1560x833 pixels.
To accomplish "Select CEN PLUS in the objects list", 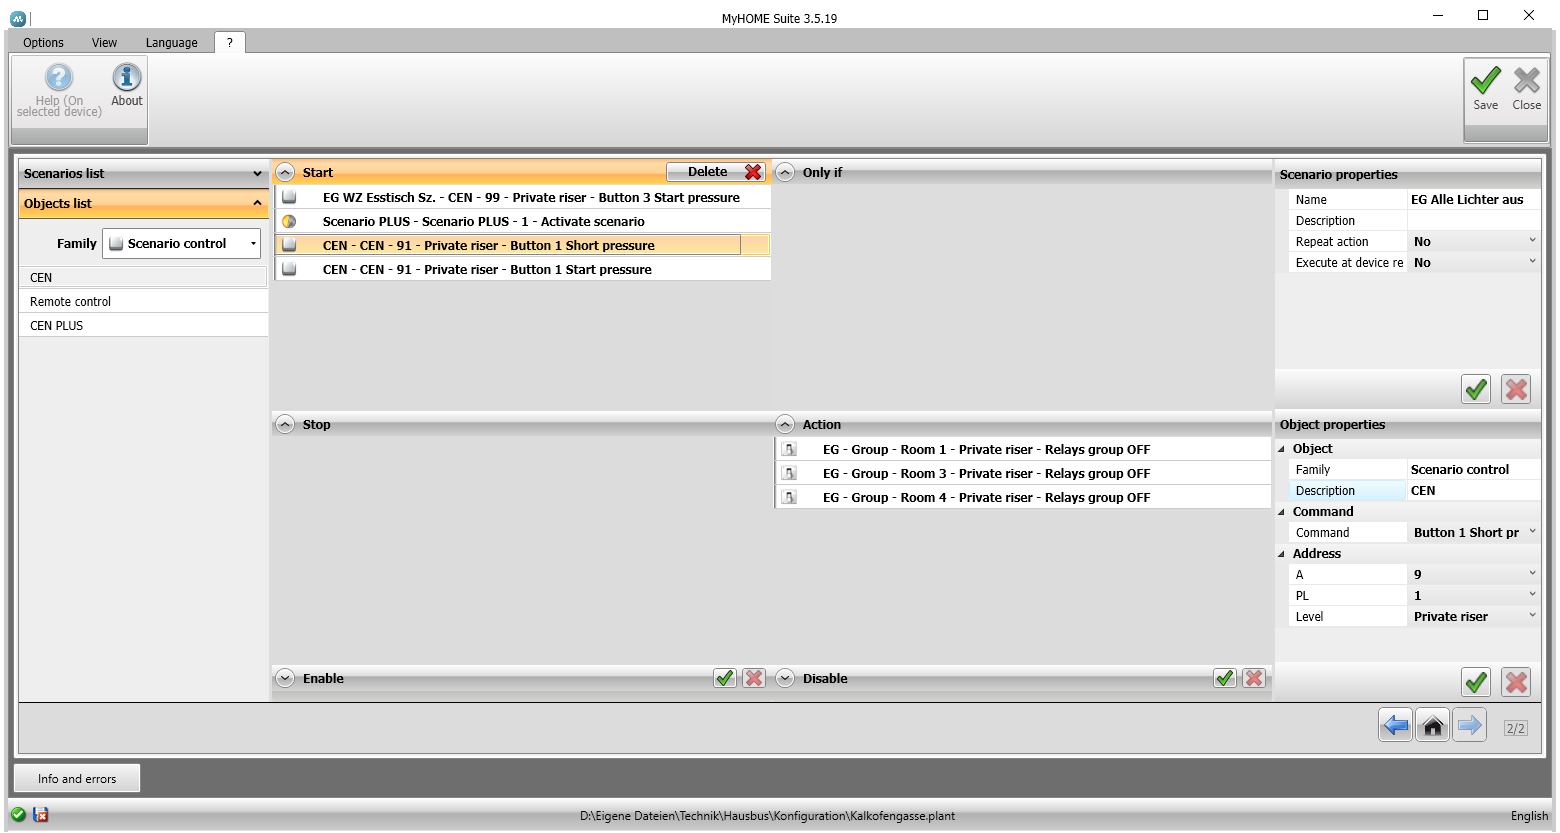I will (143, 325).
